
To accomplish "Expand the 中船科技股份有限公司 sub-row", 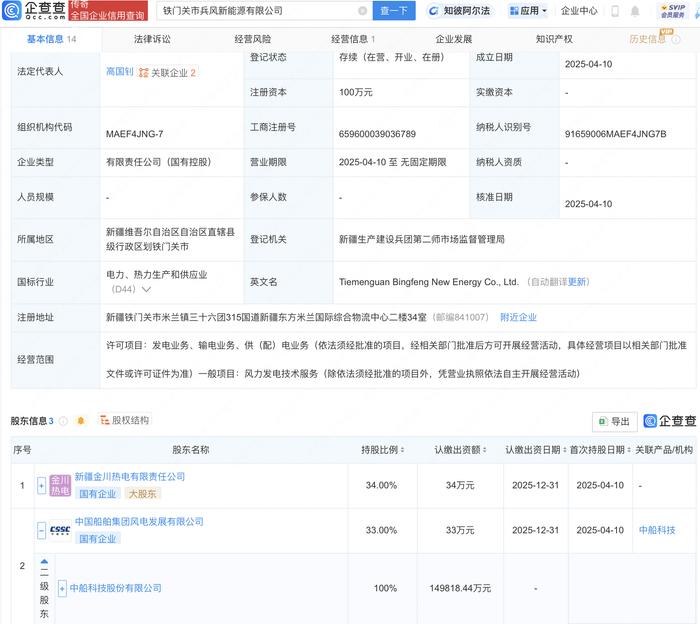I will [62, 589].
